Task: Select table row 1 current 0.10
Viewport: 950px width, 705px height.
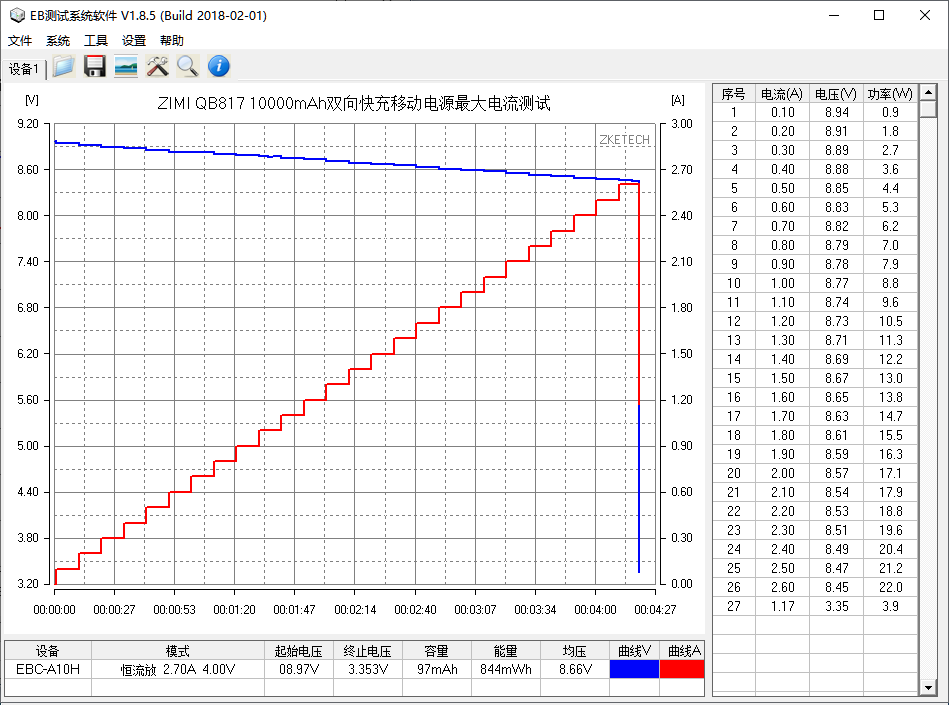Action: click(782, 113)
